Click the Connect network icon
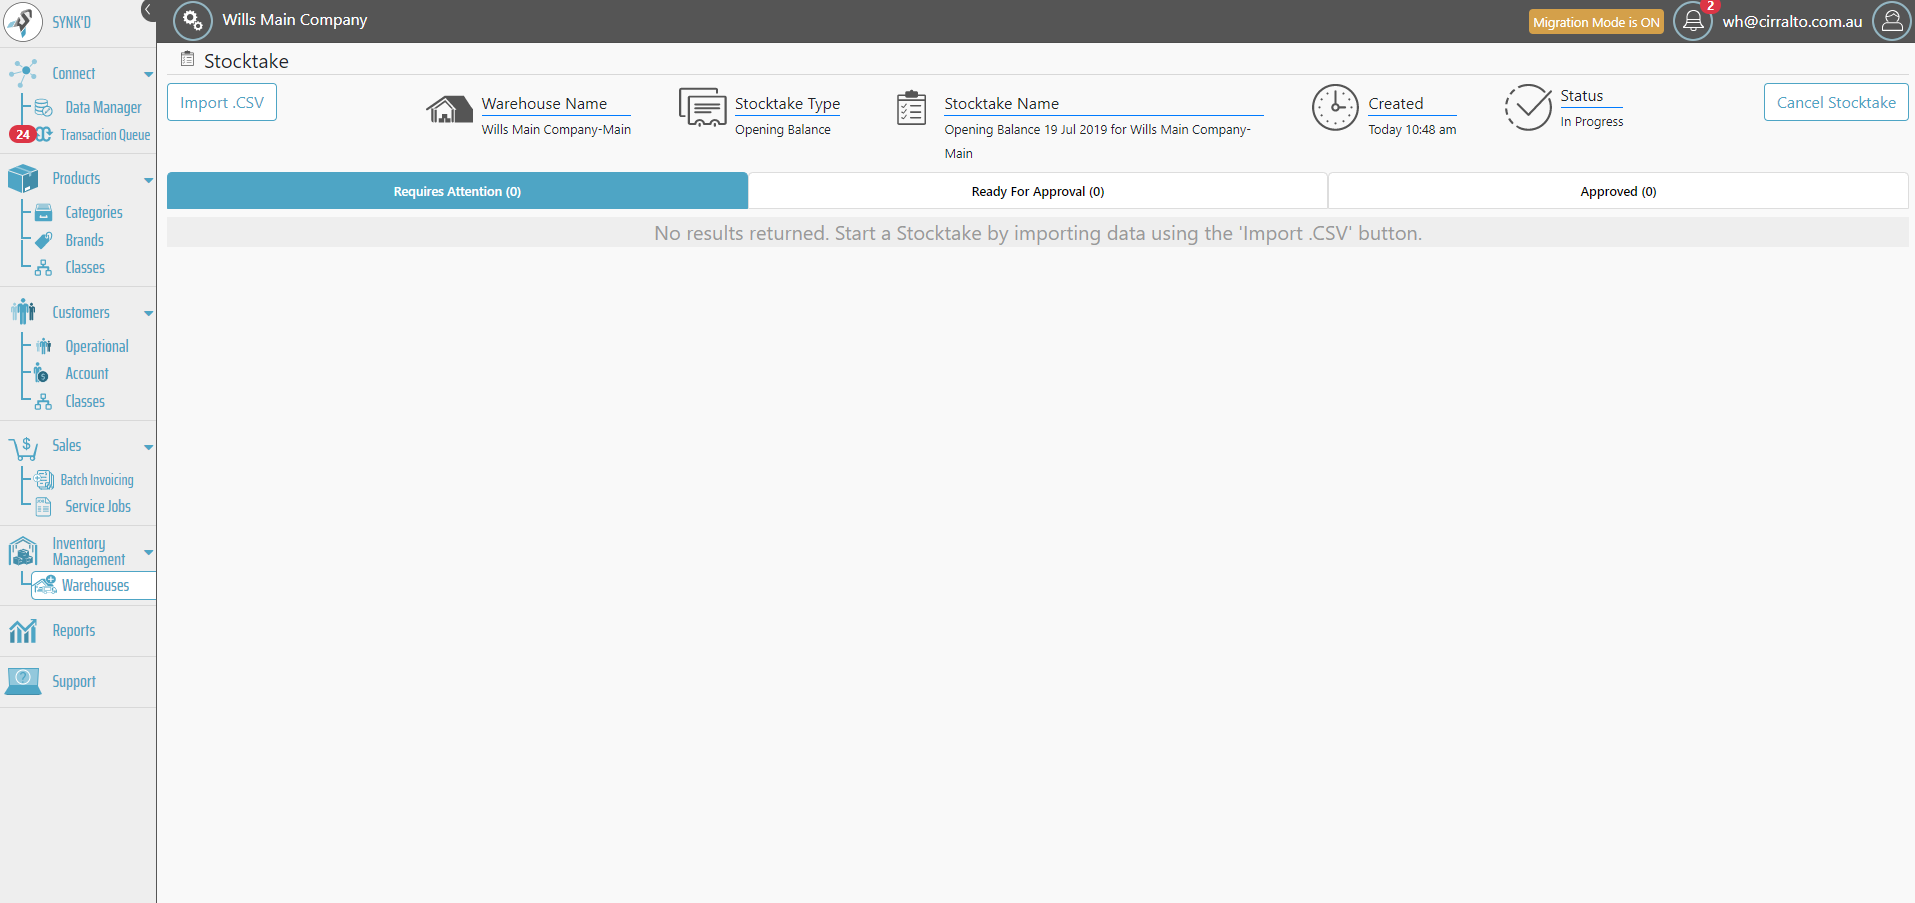This screenshot has width=1915, height=903. tap(23, 73)
